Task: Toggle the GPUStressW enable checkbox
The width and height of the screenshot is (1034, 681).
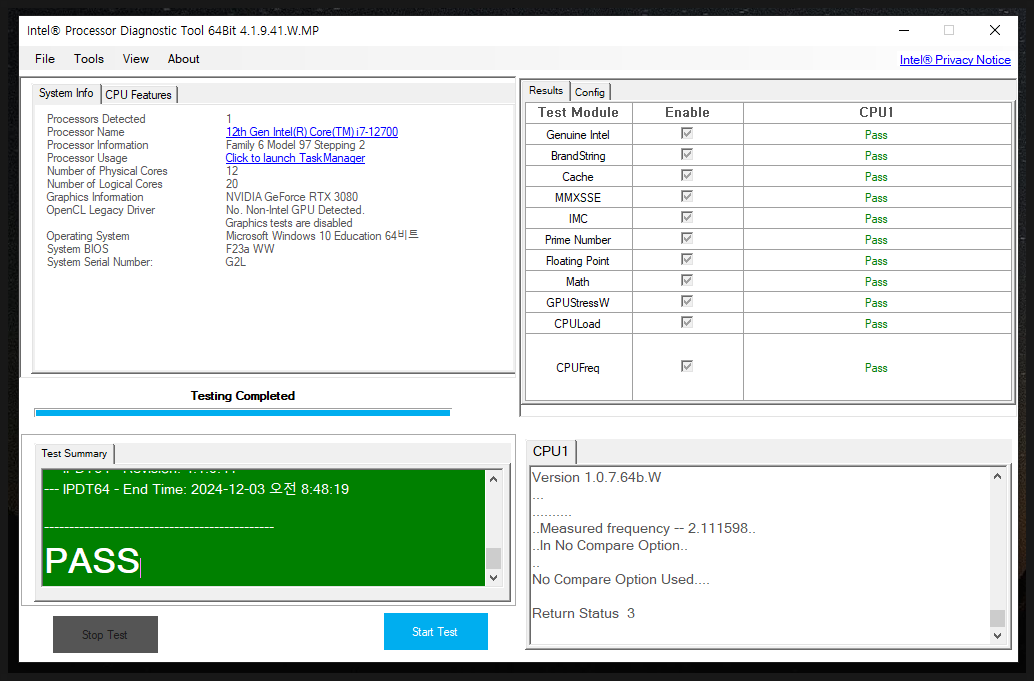Action: click(686, 301)
